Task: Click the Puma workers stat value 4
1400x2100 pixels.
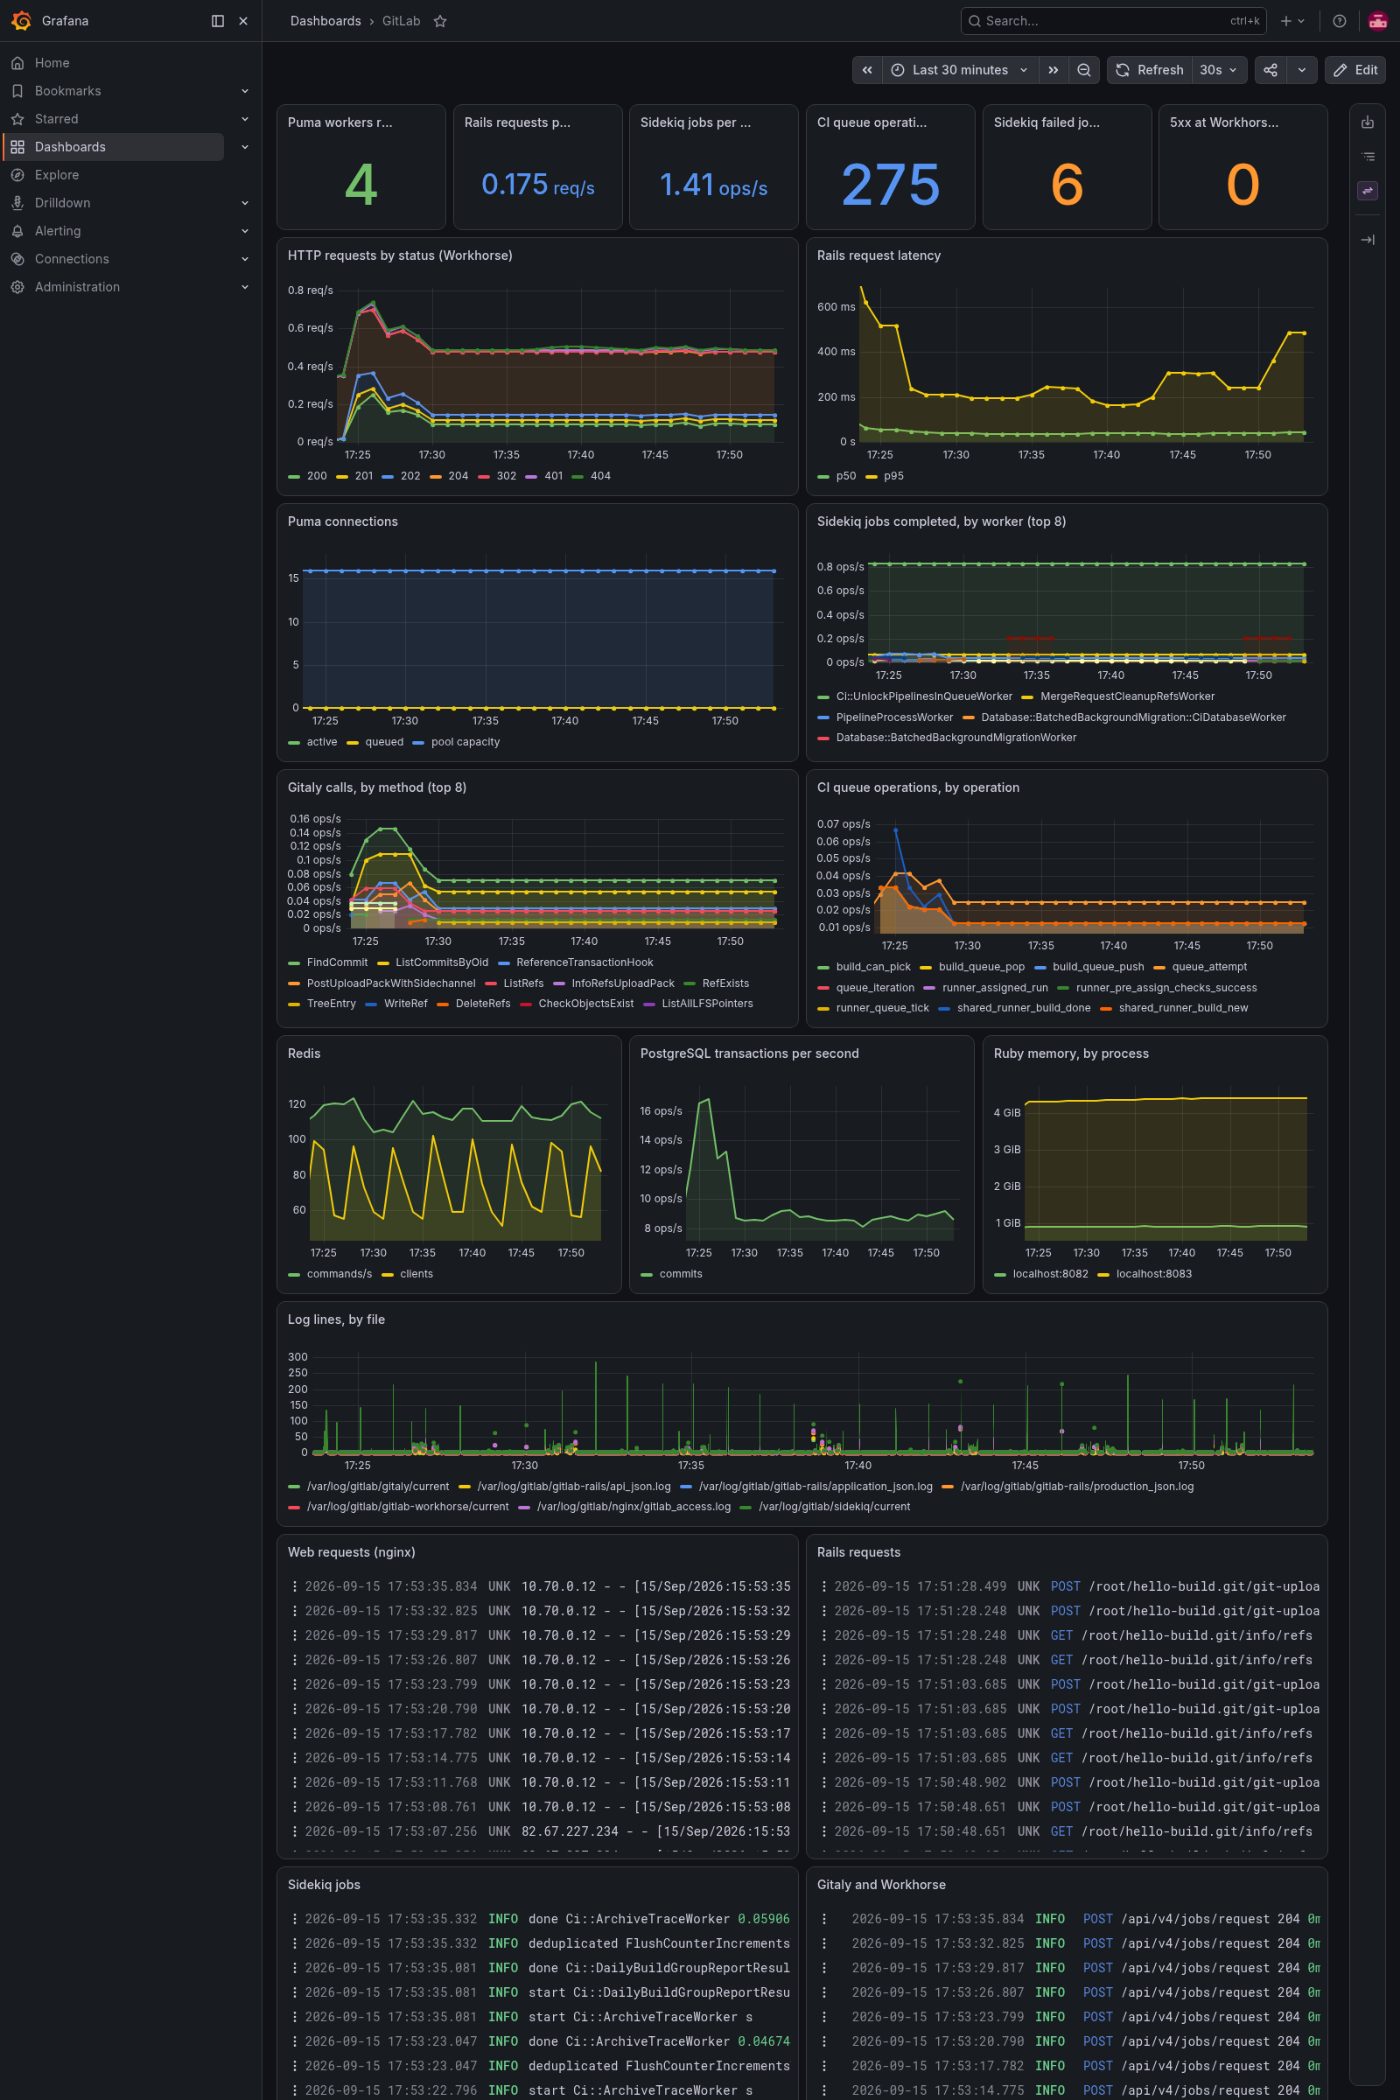Action: pyautogui.click(x=361, y=184)
